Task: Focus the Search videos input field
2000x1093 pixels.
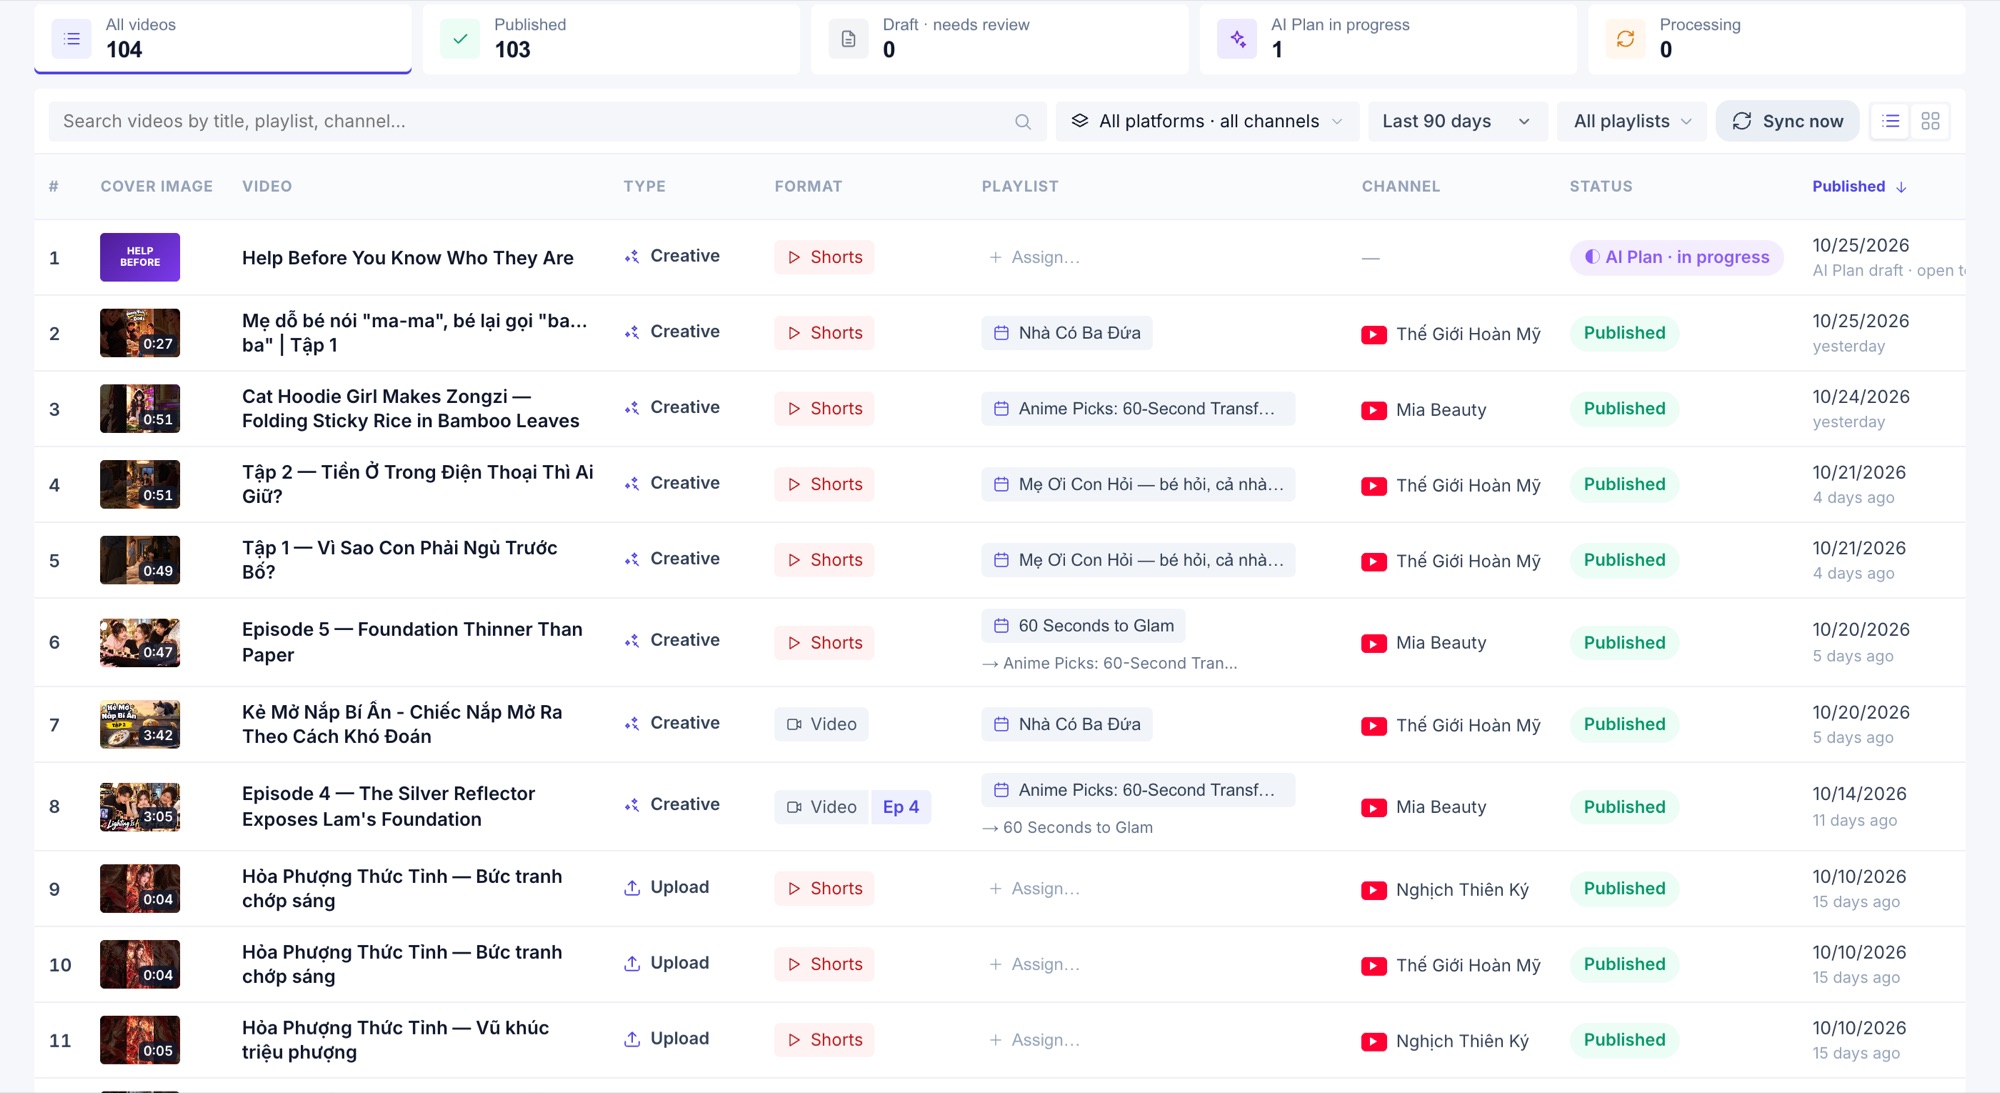Action: click(547, 121)
